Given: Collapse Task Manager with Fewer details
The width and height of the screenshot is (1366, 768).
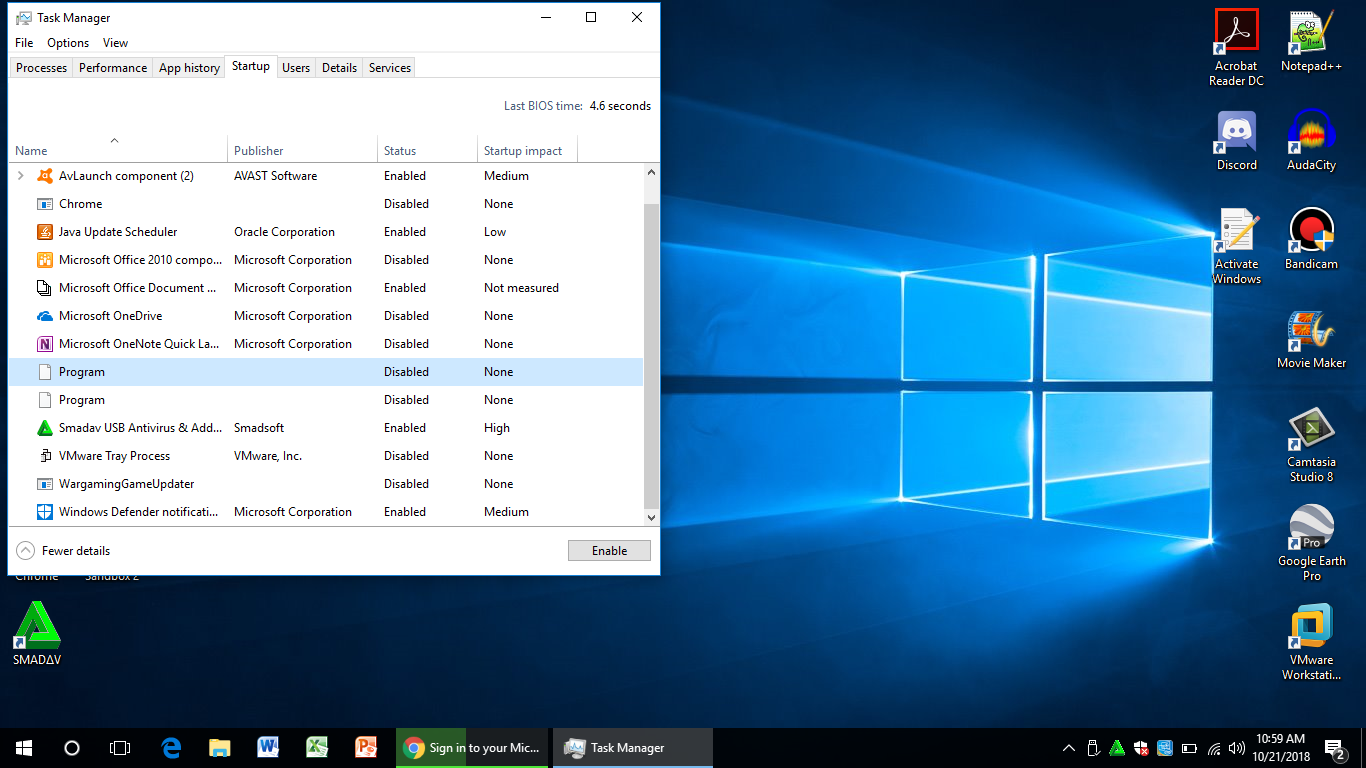Looking at the screenshot, I should tap(64, 551).
